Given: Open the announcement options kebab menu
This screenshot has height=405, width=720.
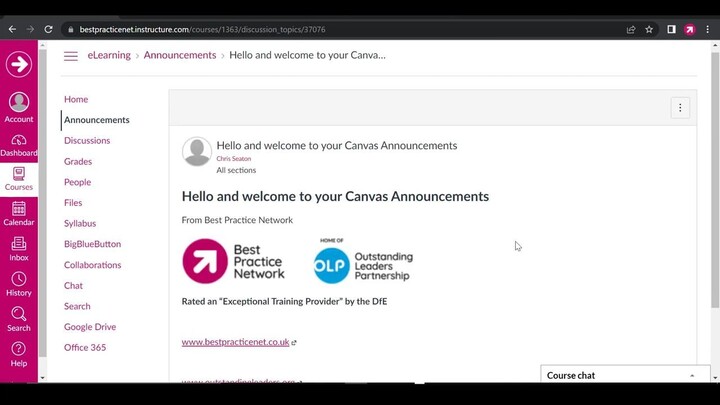Looking at the screenshot, I should point(680,108).
